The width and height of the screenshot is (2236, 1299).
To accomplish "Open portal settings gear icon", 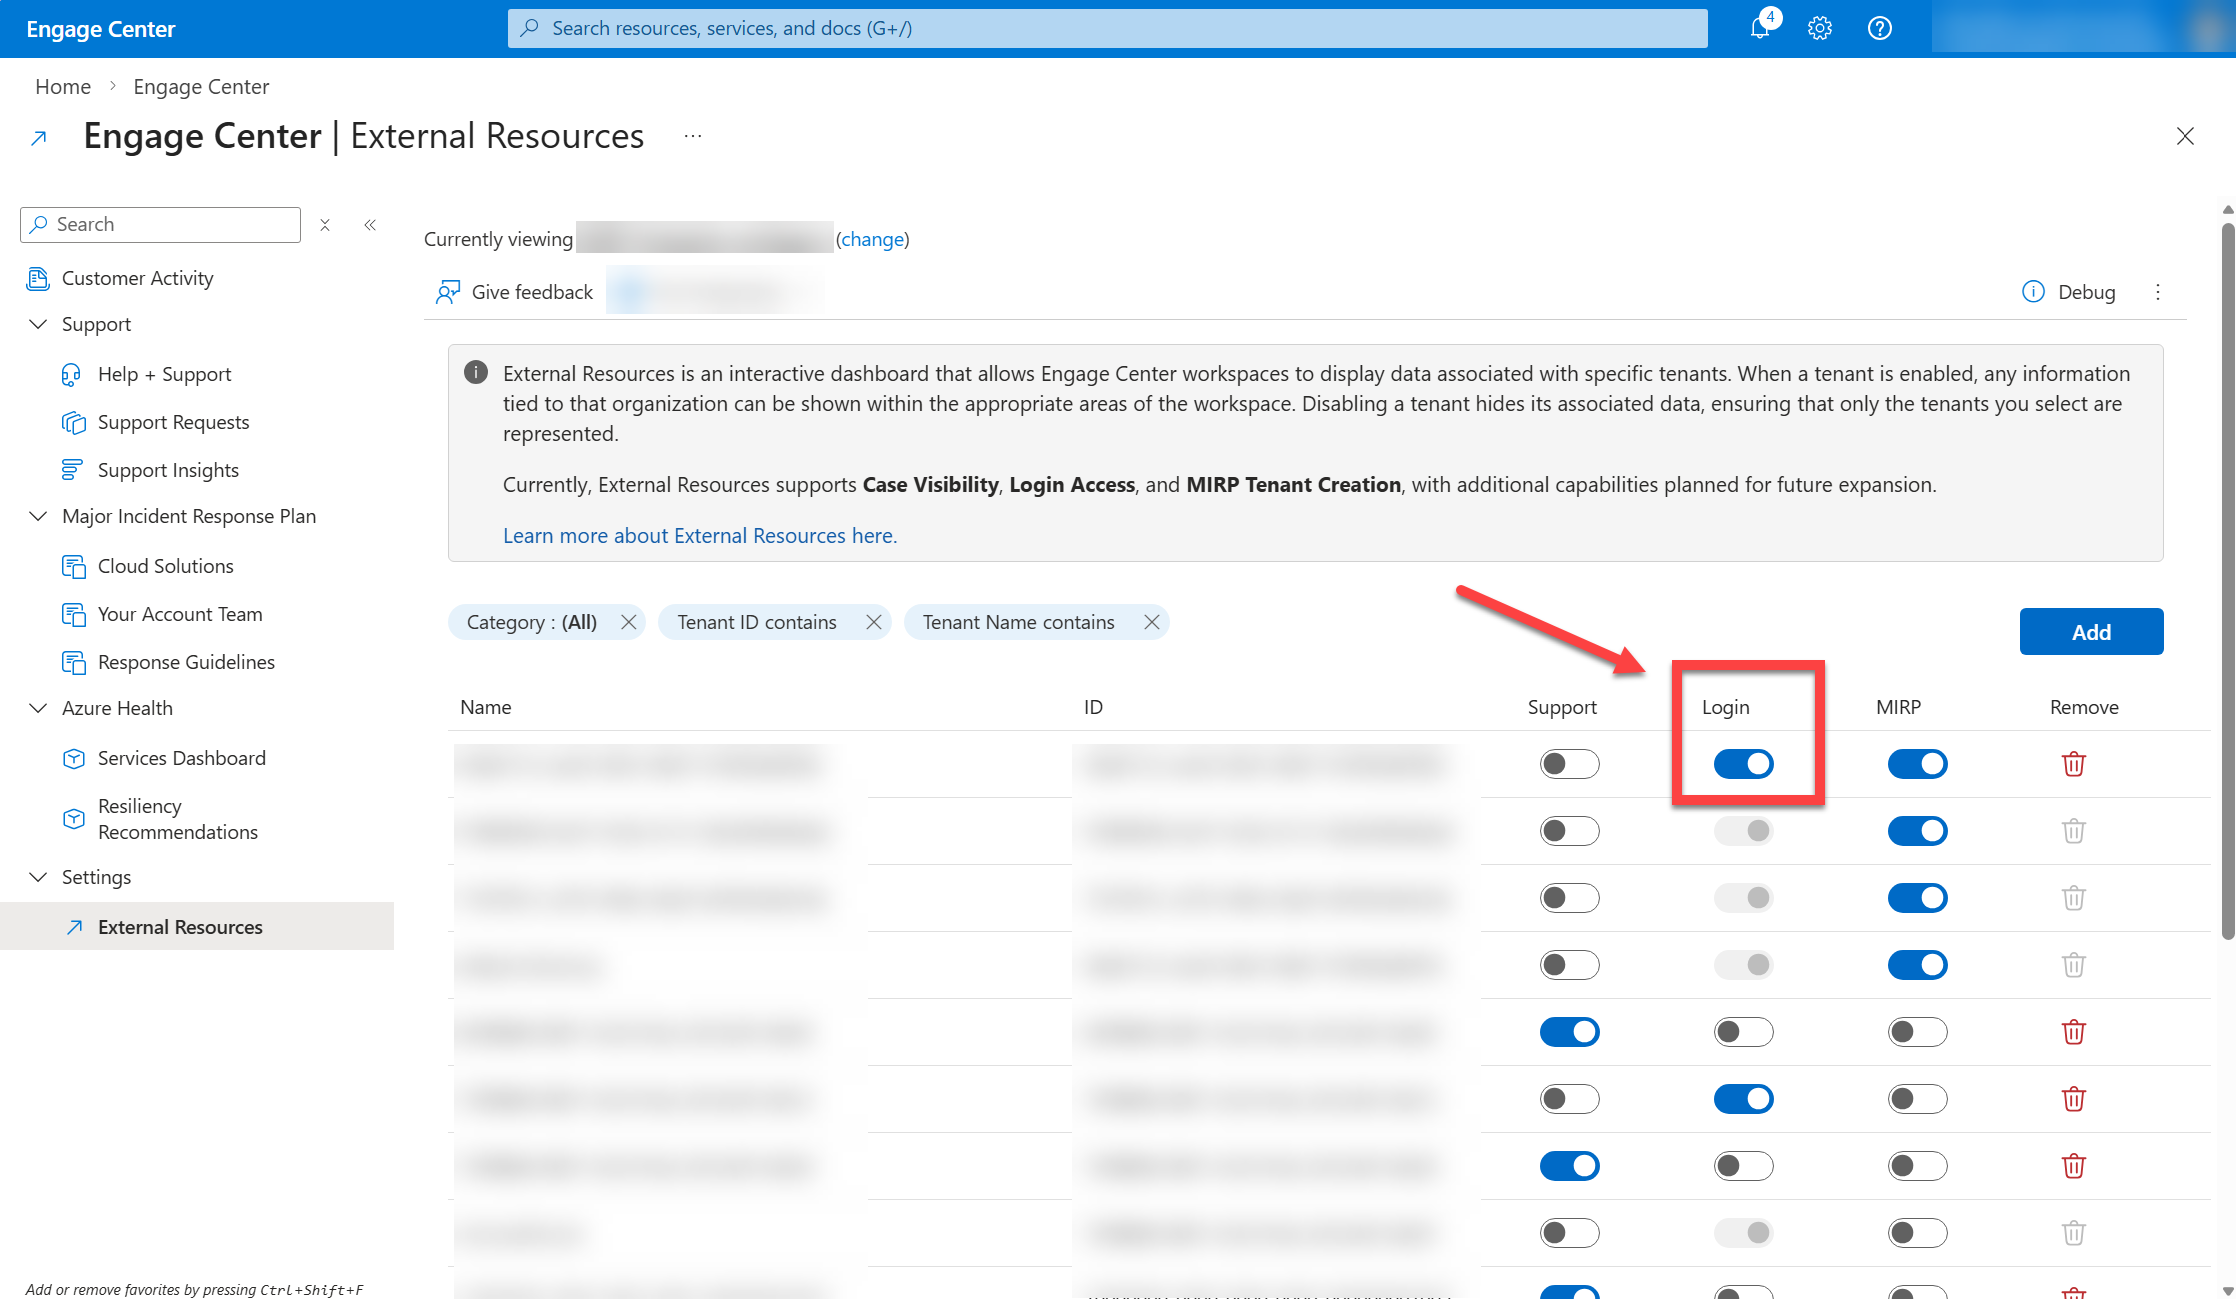I will pyautogui.click(x=1820, y=28).
